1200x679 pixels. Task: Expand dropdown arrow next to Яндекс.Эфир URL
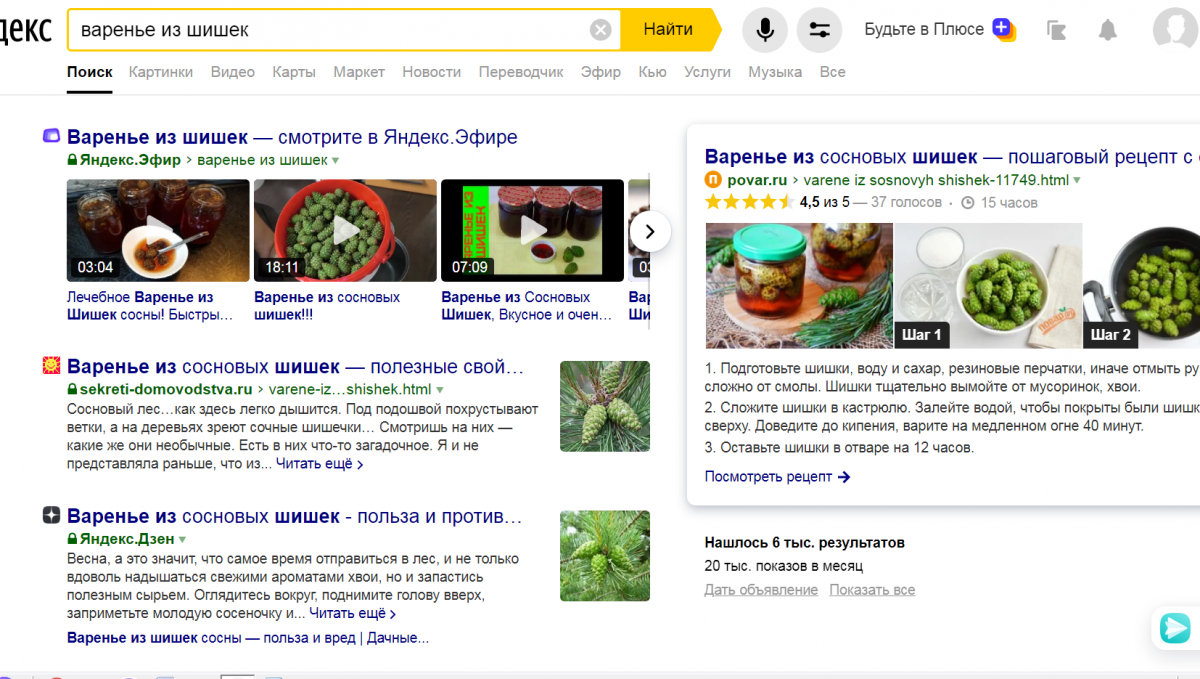point(336,161)
